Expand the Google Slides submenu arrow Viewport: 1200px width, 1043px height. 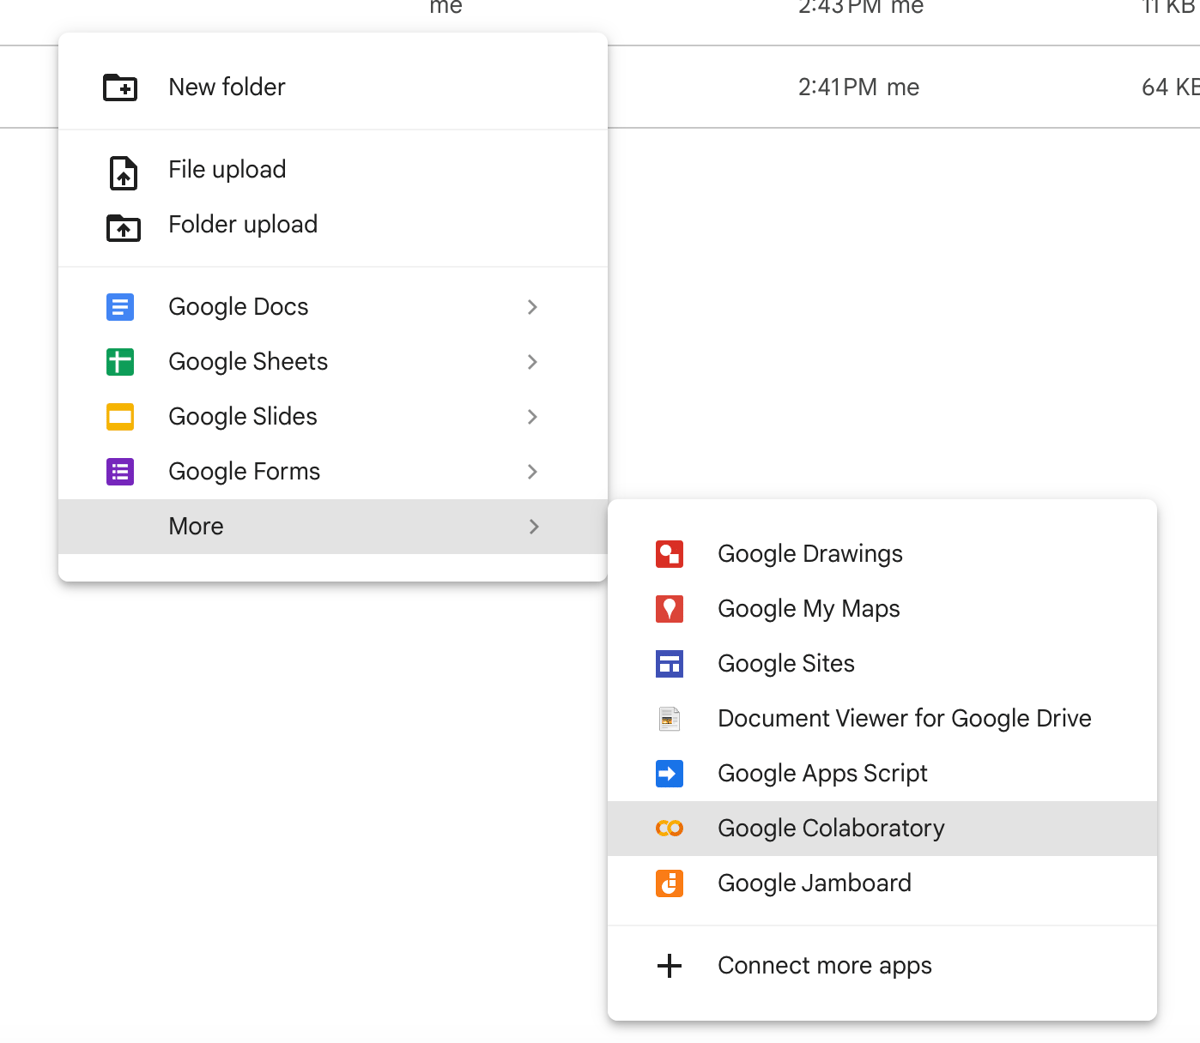coord(533,417)
